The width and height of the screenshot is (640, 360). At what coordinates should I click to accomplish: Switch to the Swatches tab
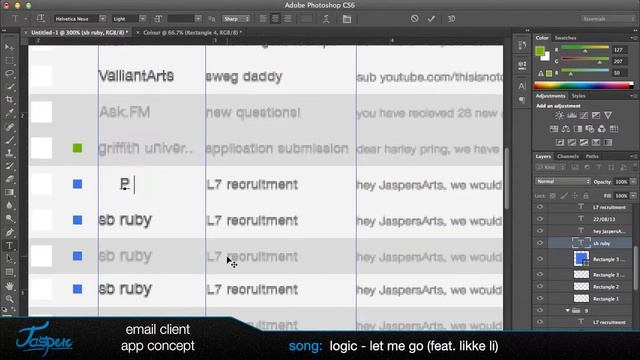point(565,38)
